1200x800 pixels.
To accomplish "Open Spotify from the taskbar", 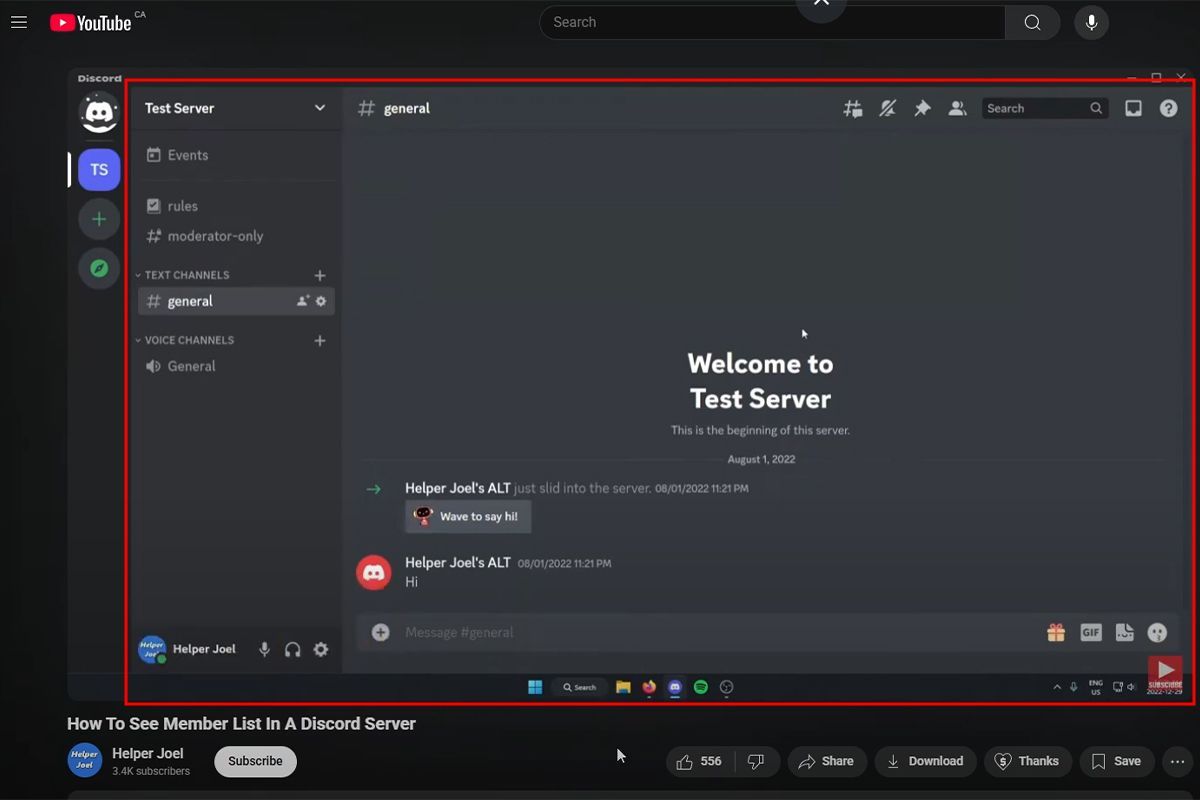I will point(701,687).
